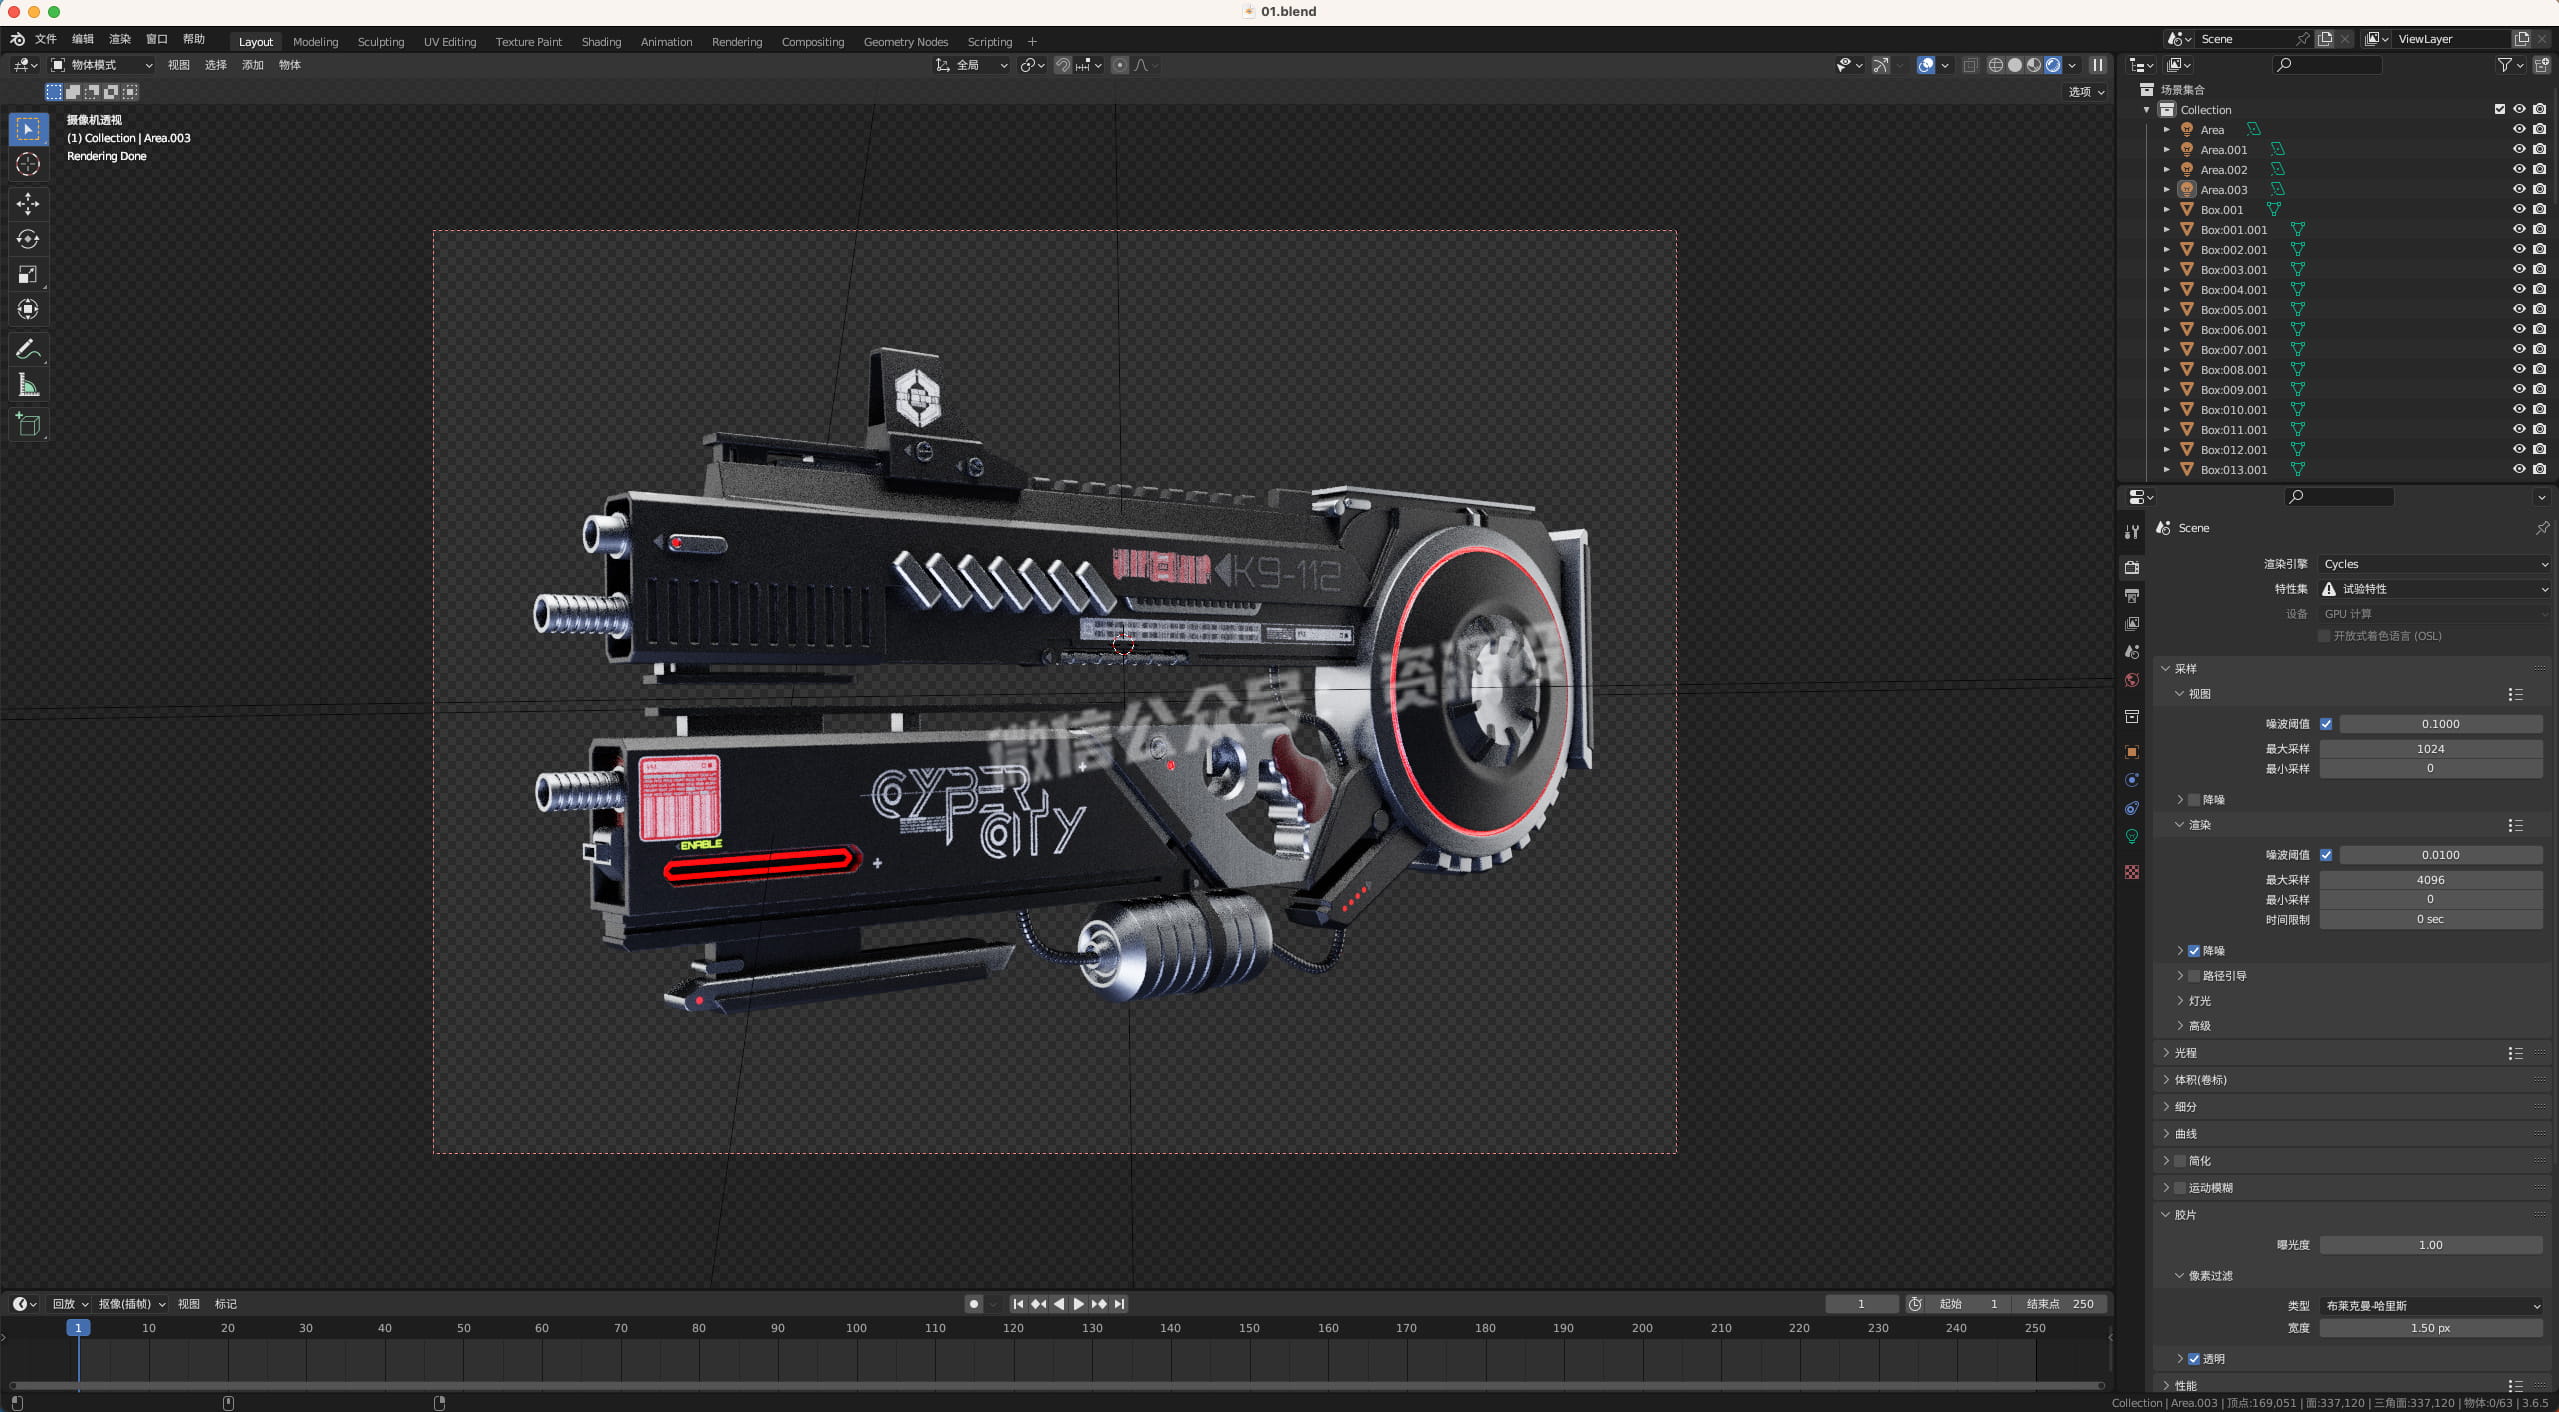Open the Output properties tab icon
The image size is (2559, 1412).
coord(2132,596)
